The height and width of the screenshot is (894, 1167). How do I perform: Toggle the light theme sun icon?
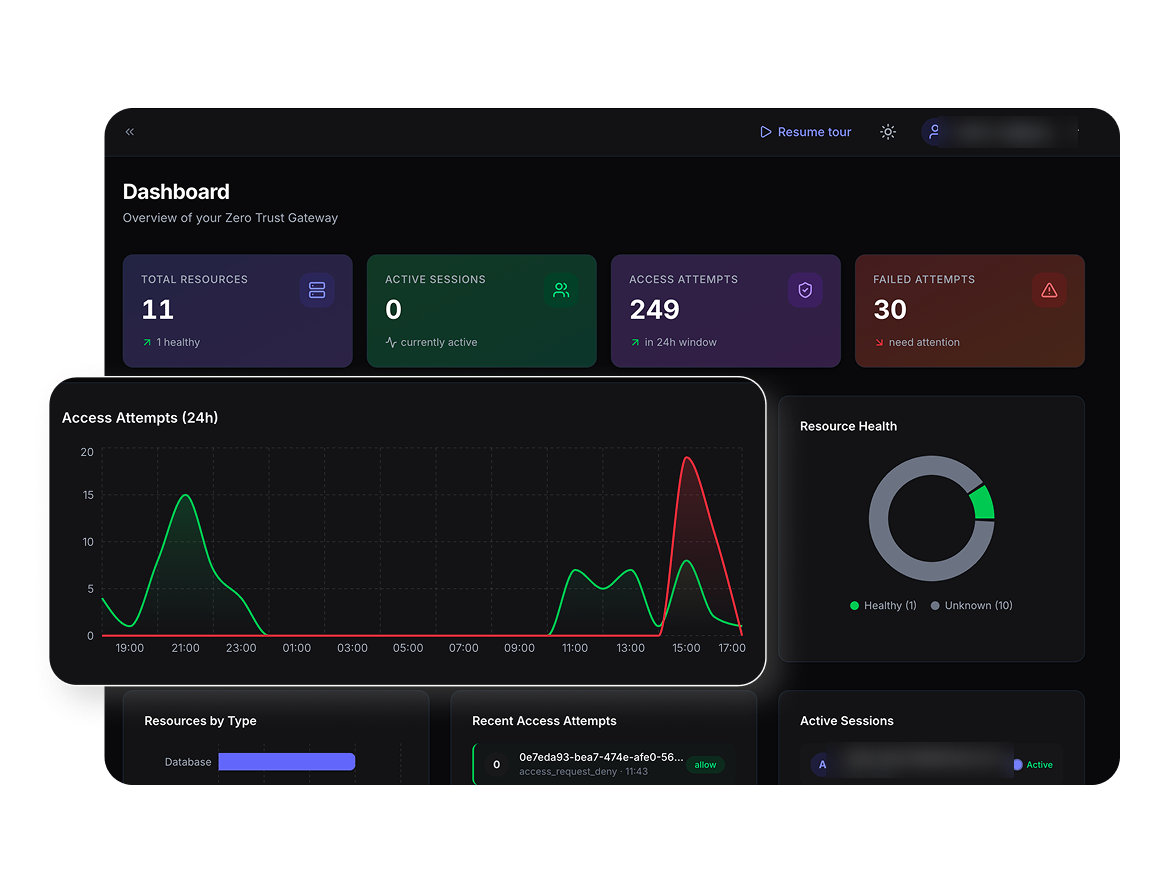[888, 132]
